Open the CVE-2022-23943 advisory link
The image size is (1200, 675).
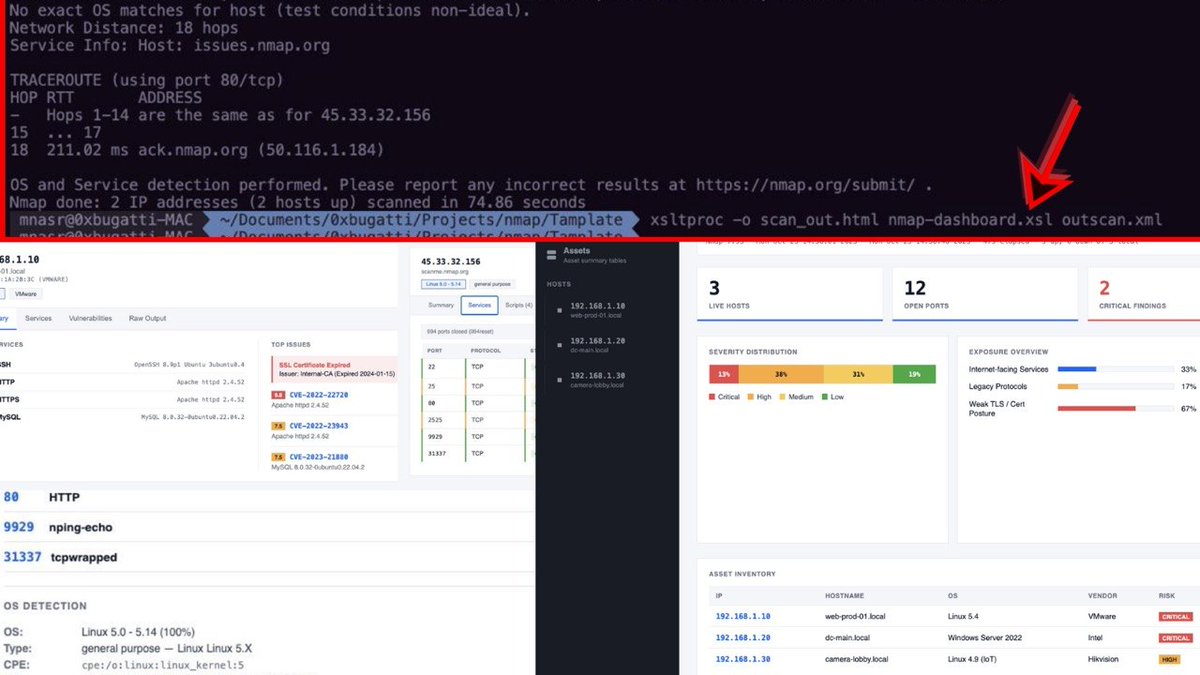(x=317, y=426)
